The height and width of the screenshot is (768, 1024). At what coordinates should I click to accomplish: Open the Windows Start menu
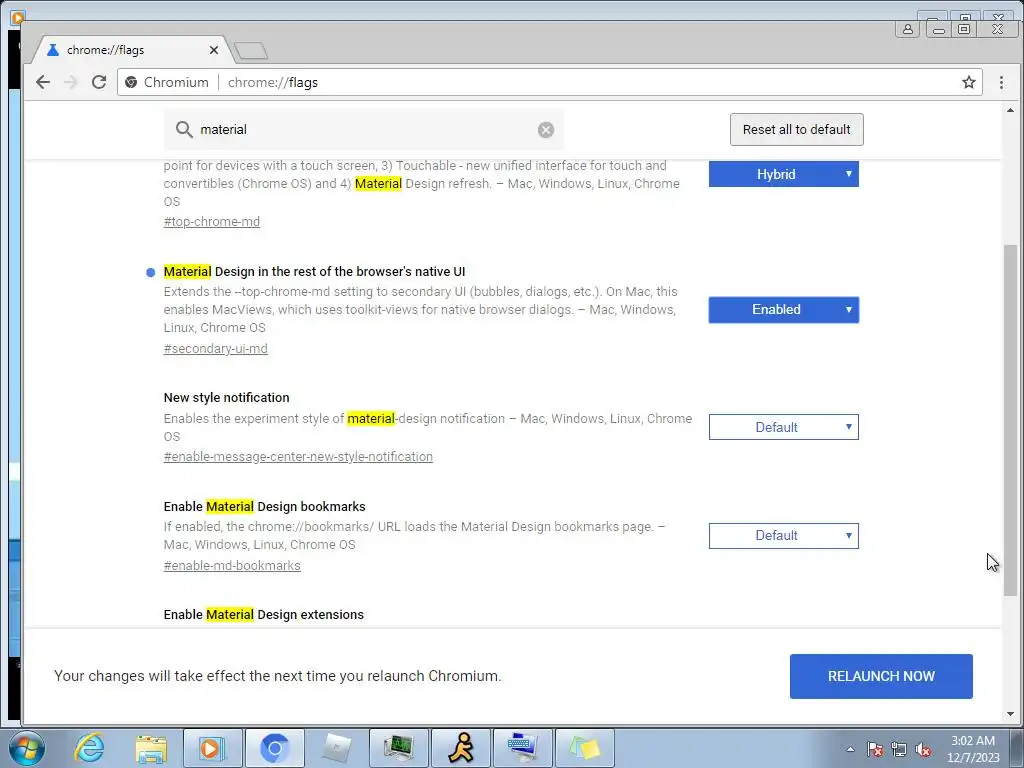27,748
